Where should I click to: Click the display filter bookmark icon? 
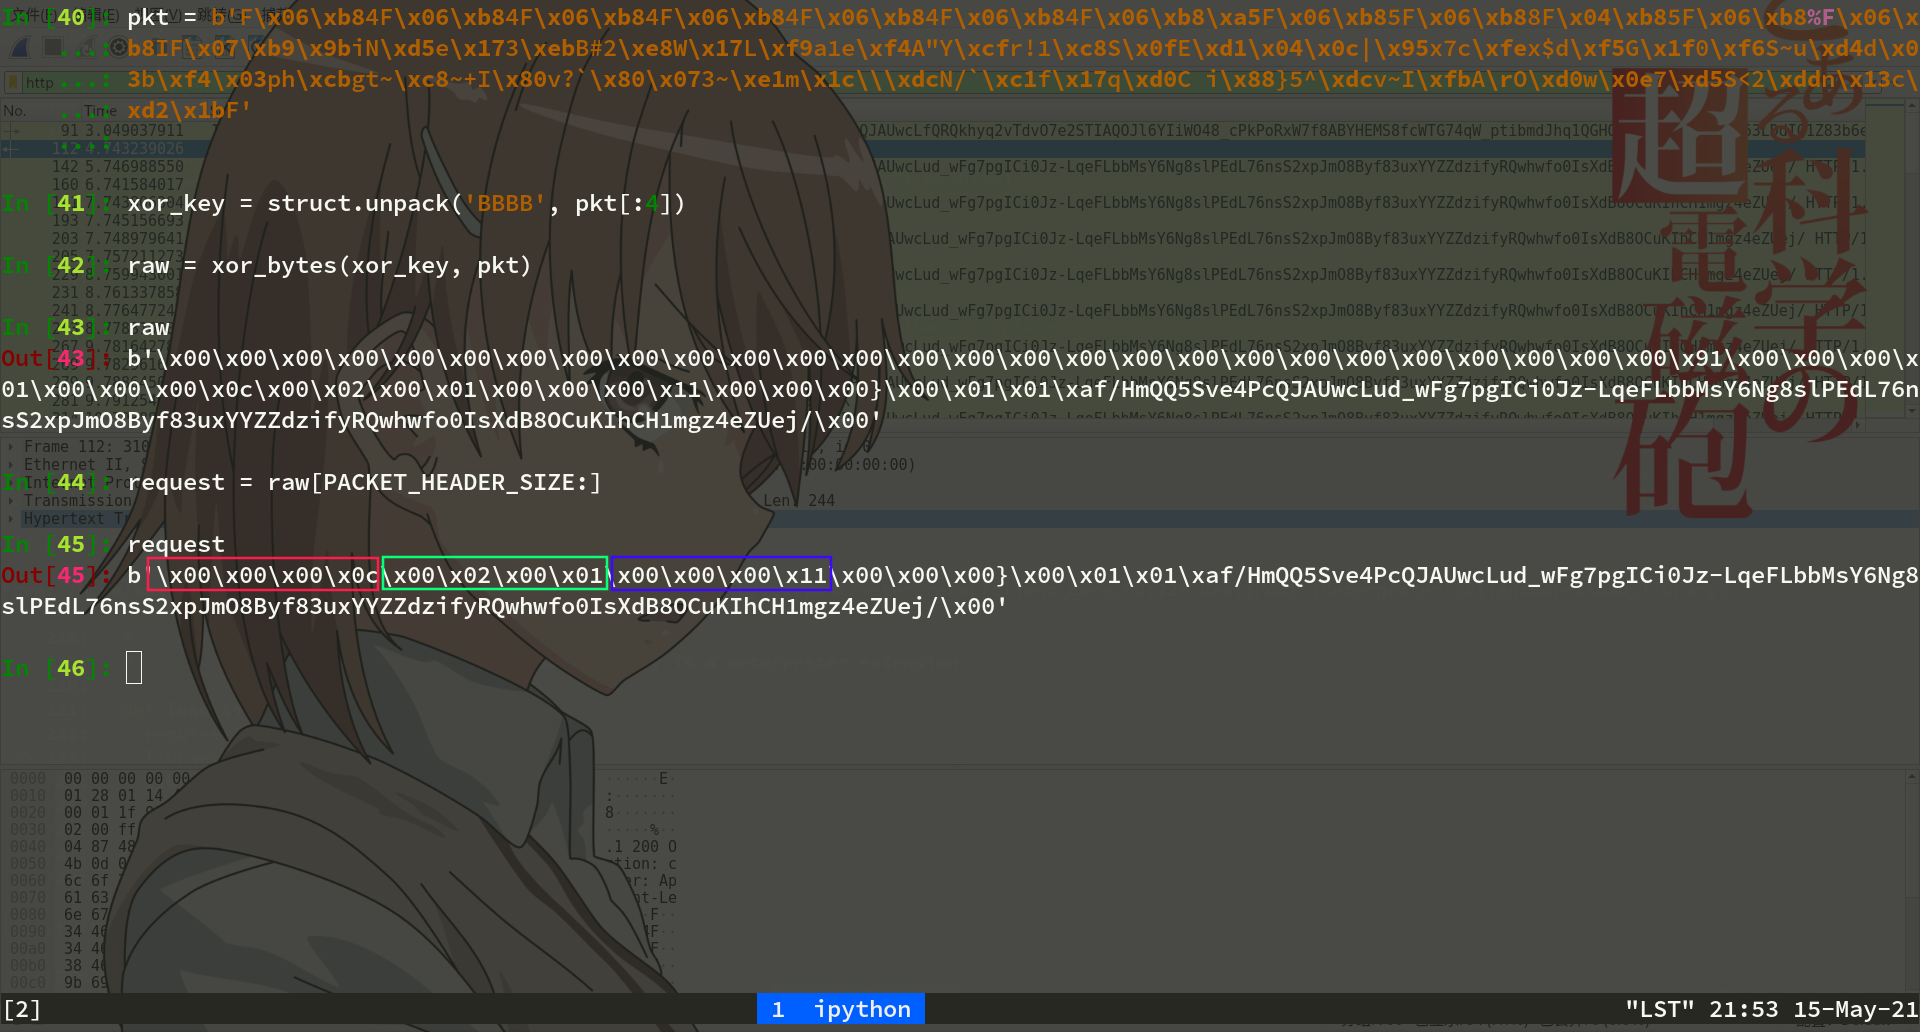pos(13,82)
